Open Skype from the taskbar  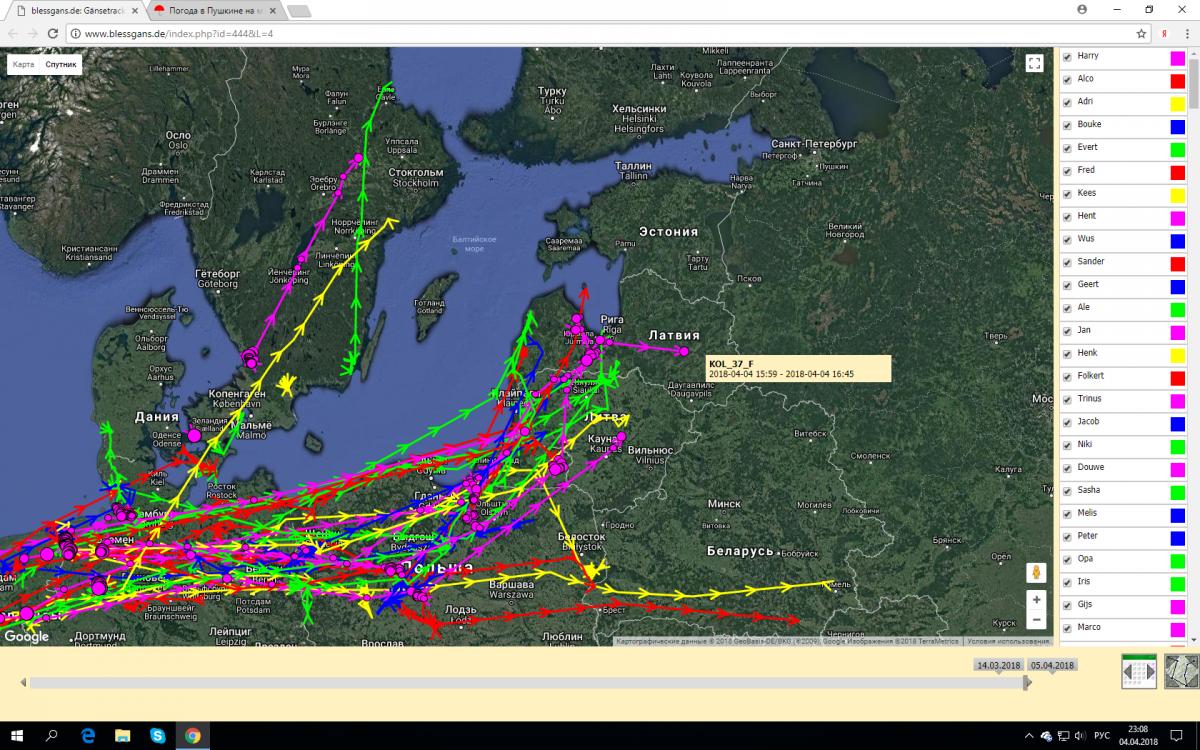(157, 736)
